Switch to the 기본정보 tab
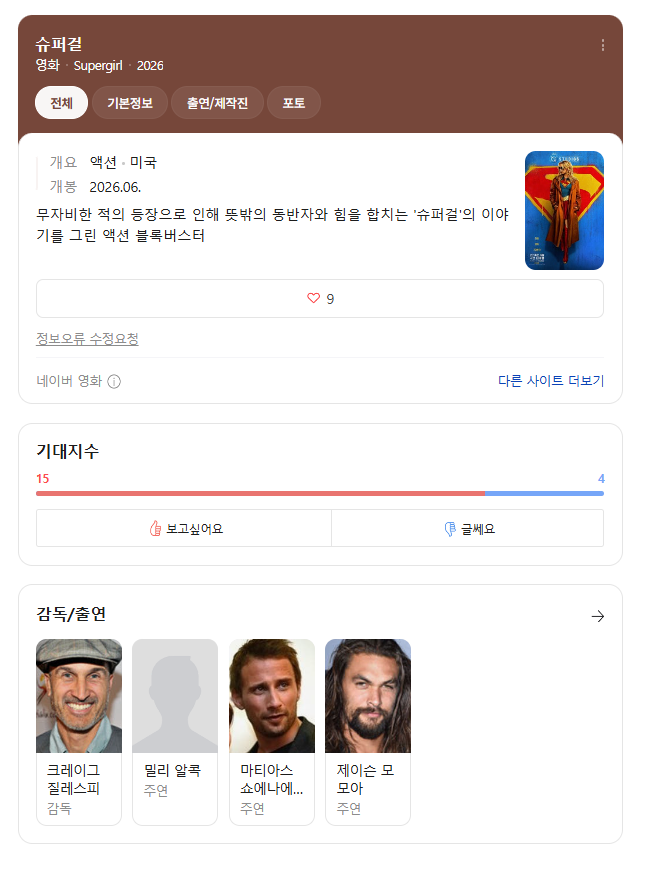 (130, 103)
